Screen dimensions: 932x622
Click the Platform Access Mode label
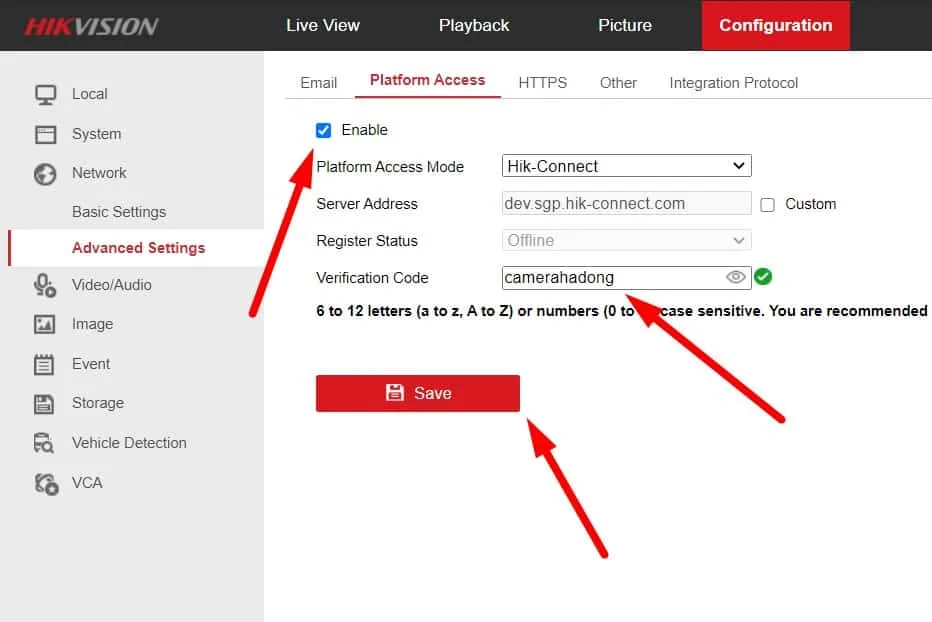pyautogui.click(x=390, y=167)
